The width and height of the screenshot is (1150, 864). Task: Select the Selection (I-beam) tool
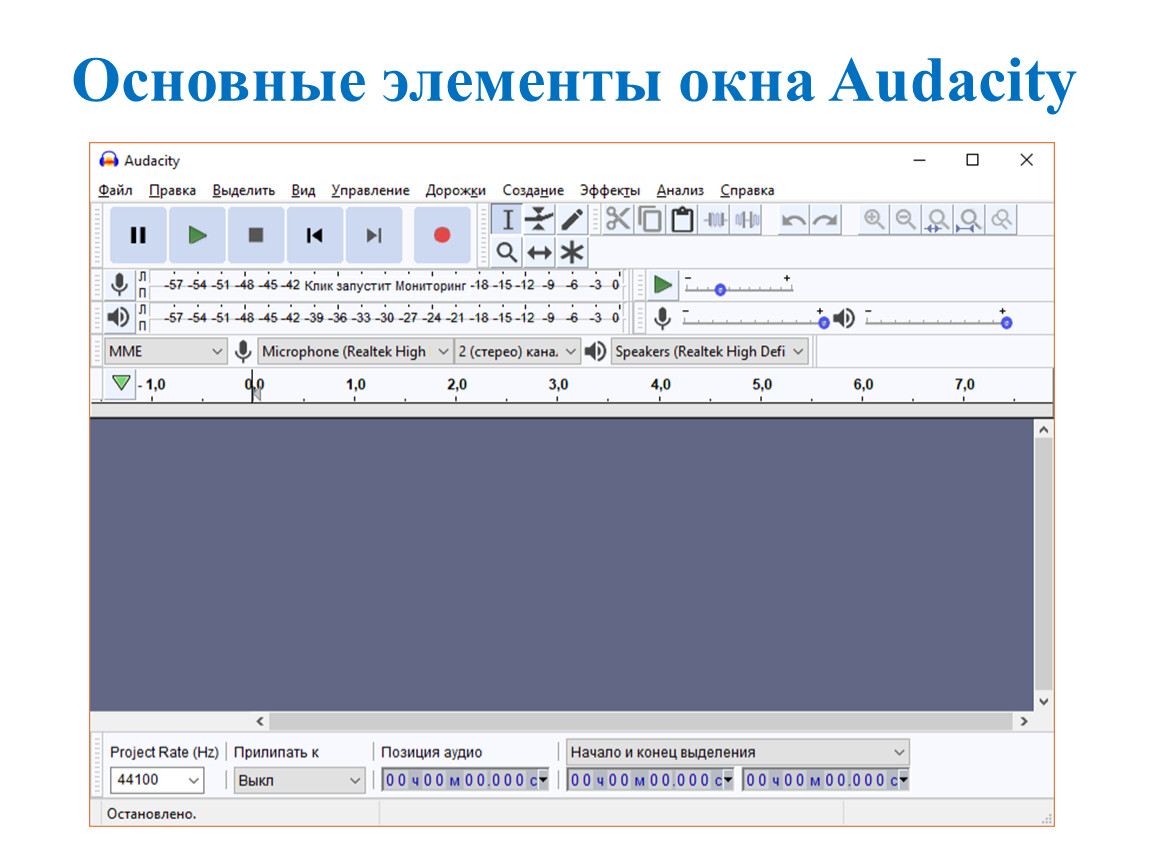[x=507, y=219]
